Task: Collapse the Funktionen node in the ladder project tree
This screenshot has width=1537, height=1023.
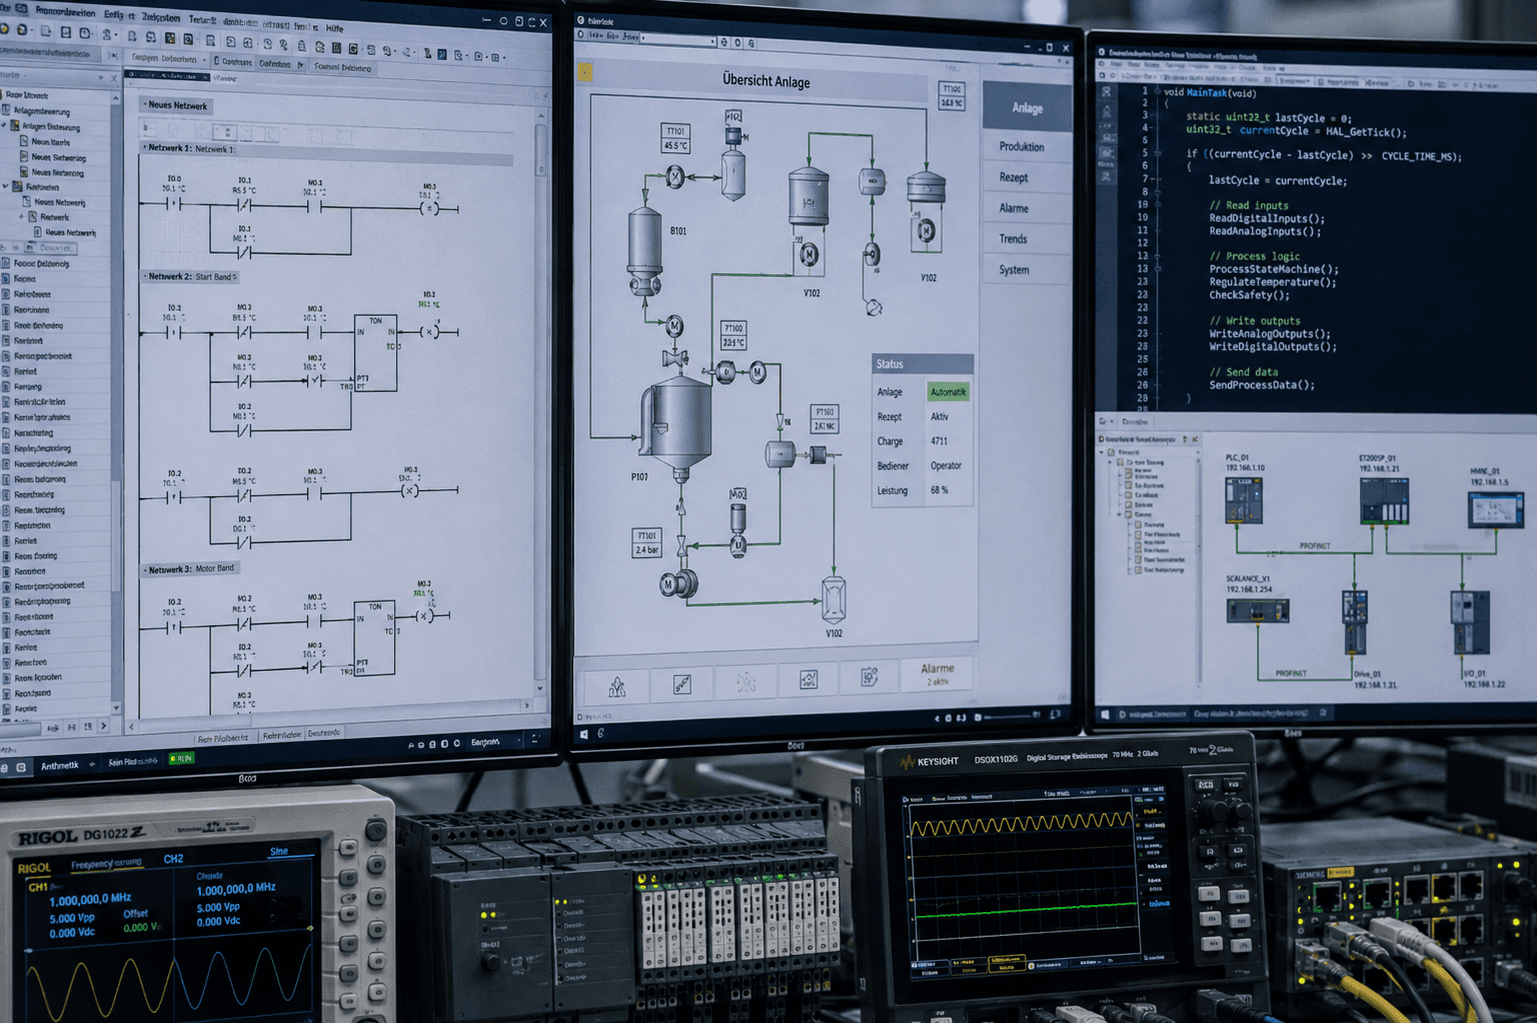Action: point(6,187)
